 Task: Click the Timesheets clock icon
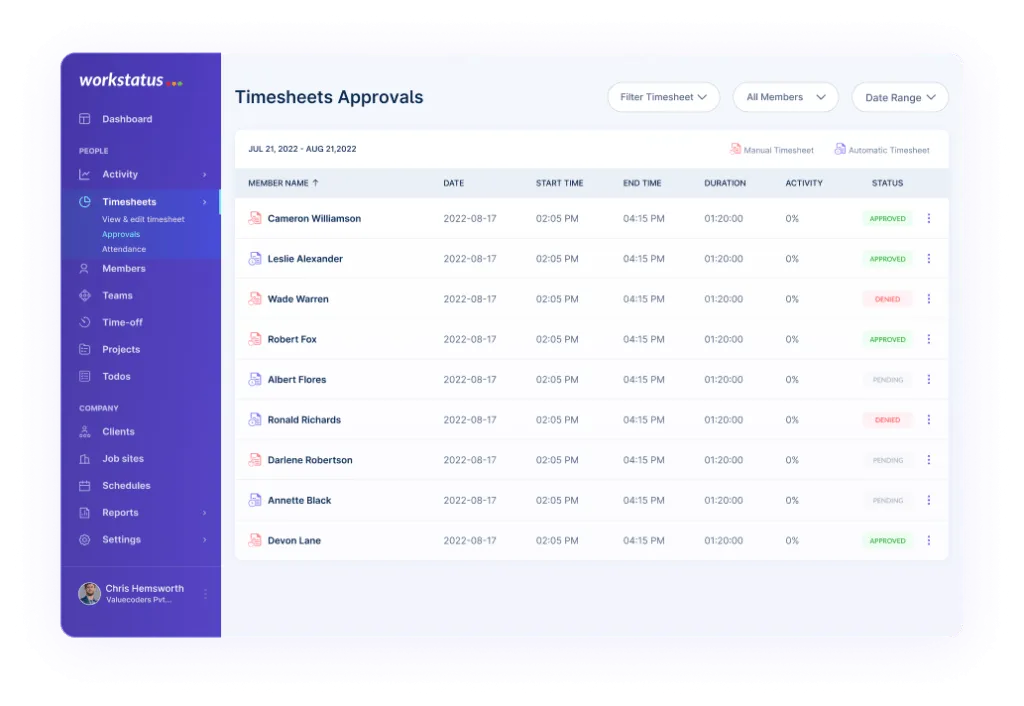pyautogui.click(x=84, y=201)
